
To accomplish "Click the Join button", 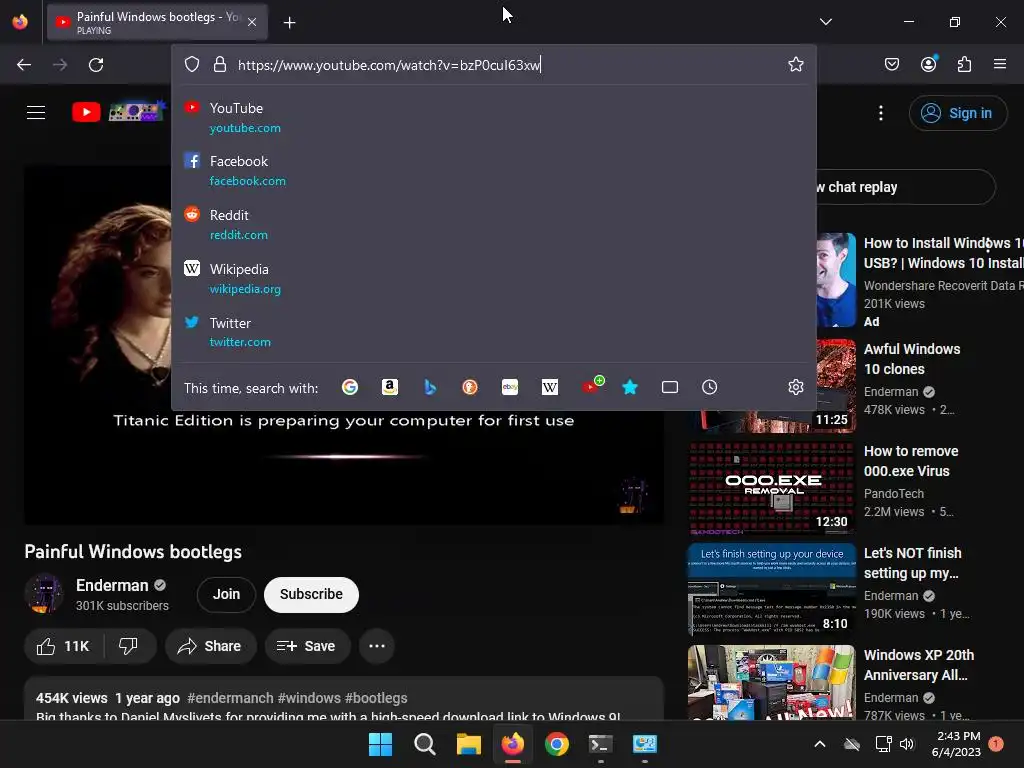I will 226,594.
